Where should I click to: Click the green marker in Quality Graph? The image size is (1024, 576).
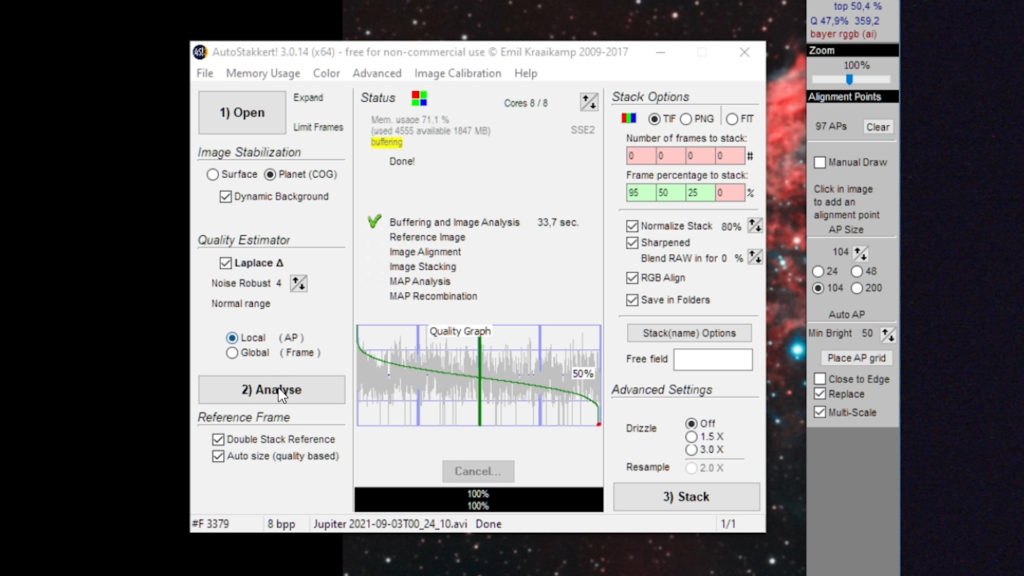[480, 382]
